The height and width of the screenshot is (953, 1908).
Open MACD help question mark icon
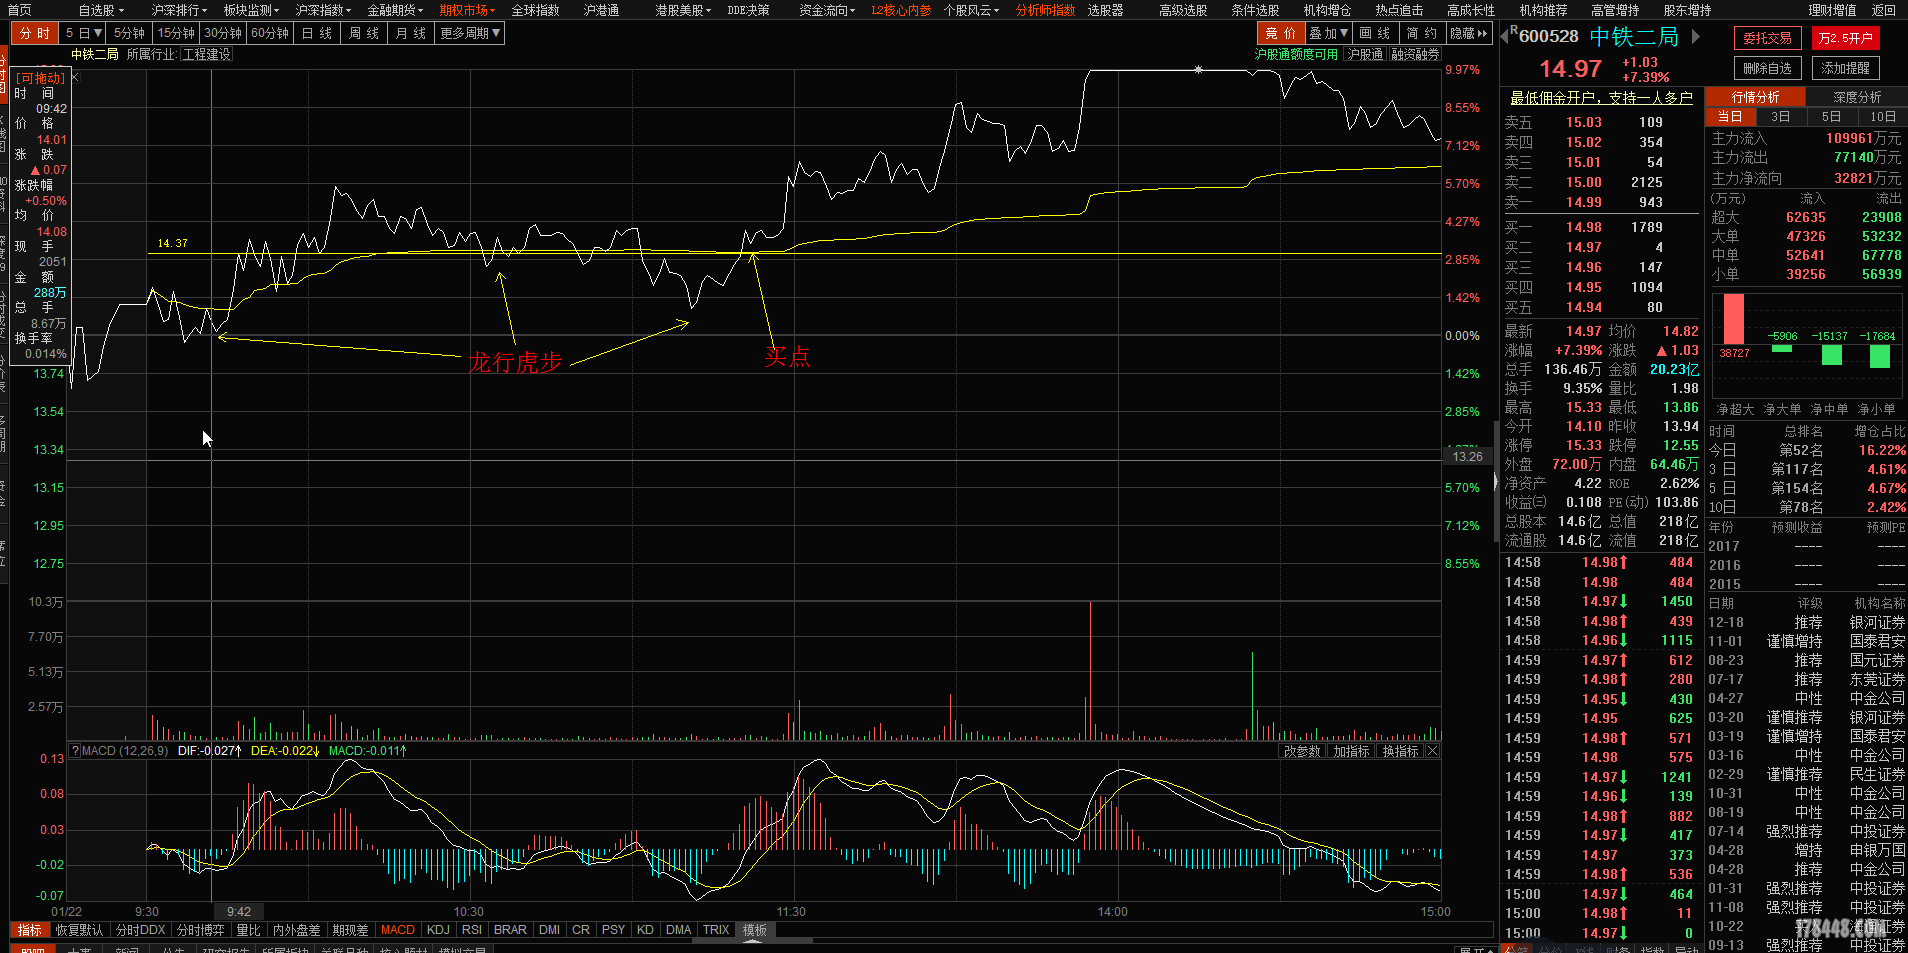tap(75, 751)
